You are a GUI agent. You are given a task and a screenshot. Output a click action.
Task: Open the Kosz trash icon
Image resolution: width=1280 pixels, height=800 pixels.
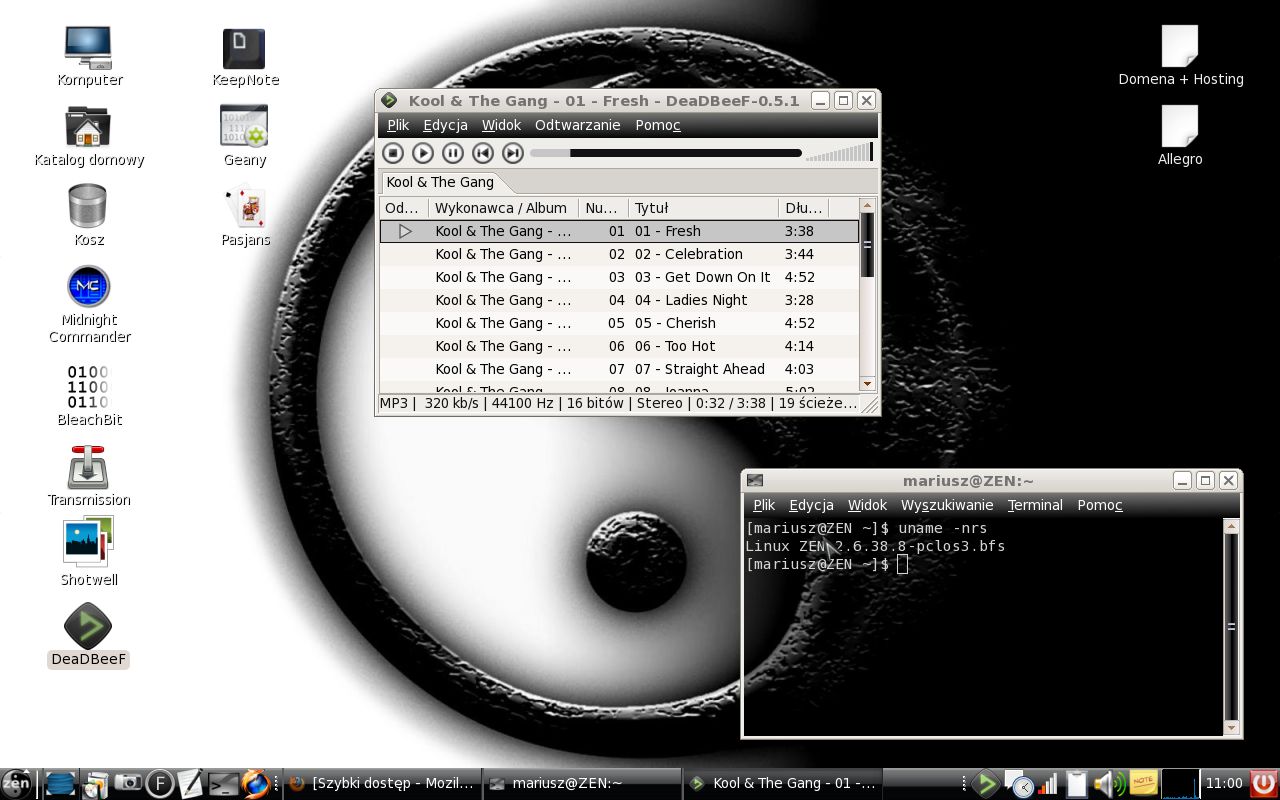(x=88, y=216)
